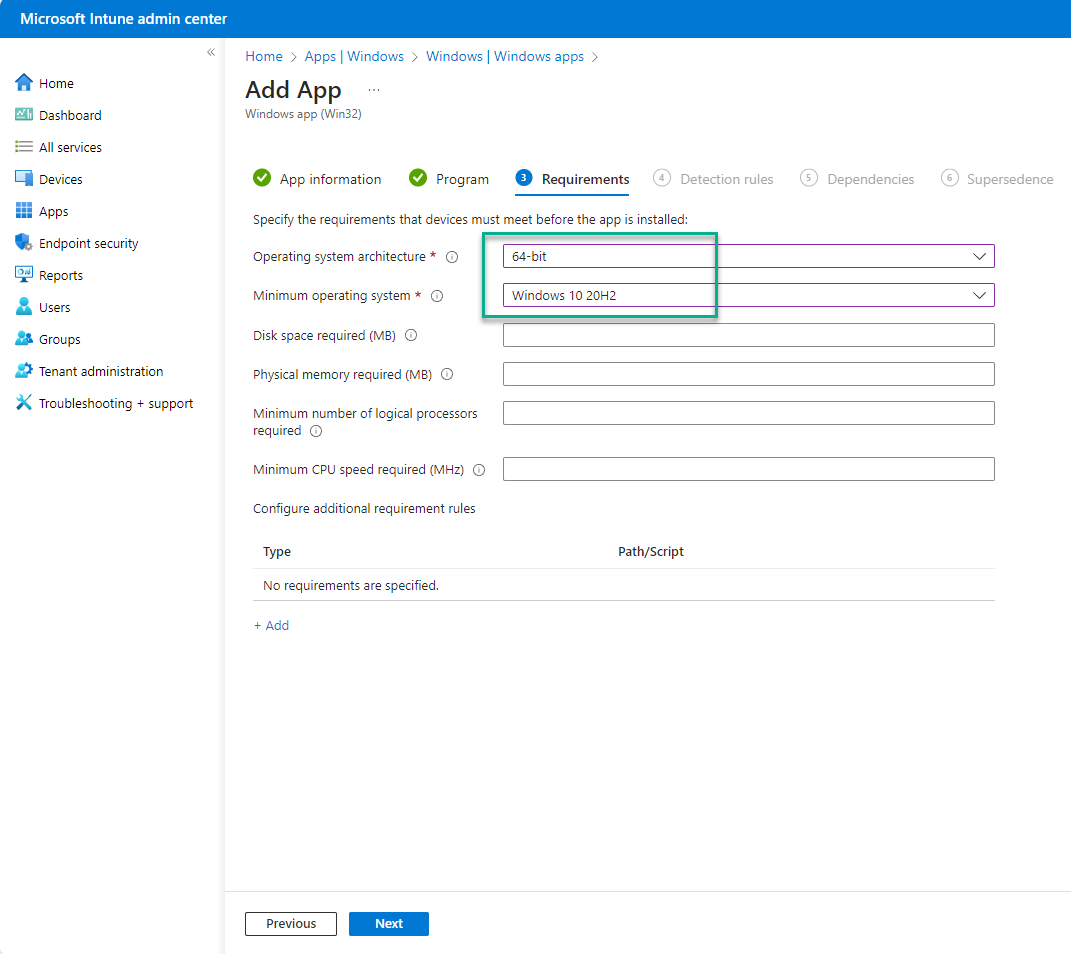The width and height of the screenshot is (1071, 954).
Task: Open Apps via the grid icon
Action: [27, 211]
